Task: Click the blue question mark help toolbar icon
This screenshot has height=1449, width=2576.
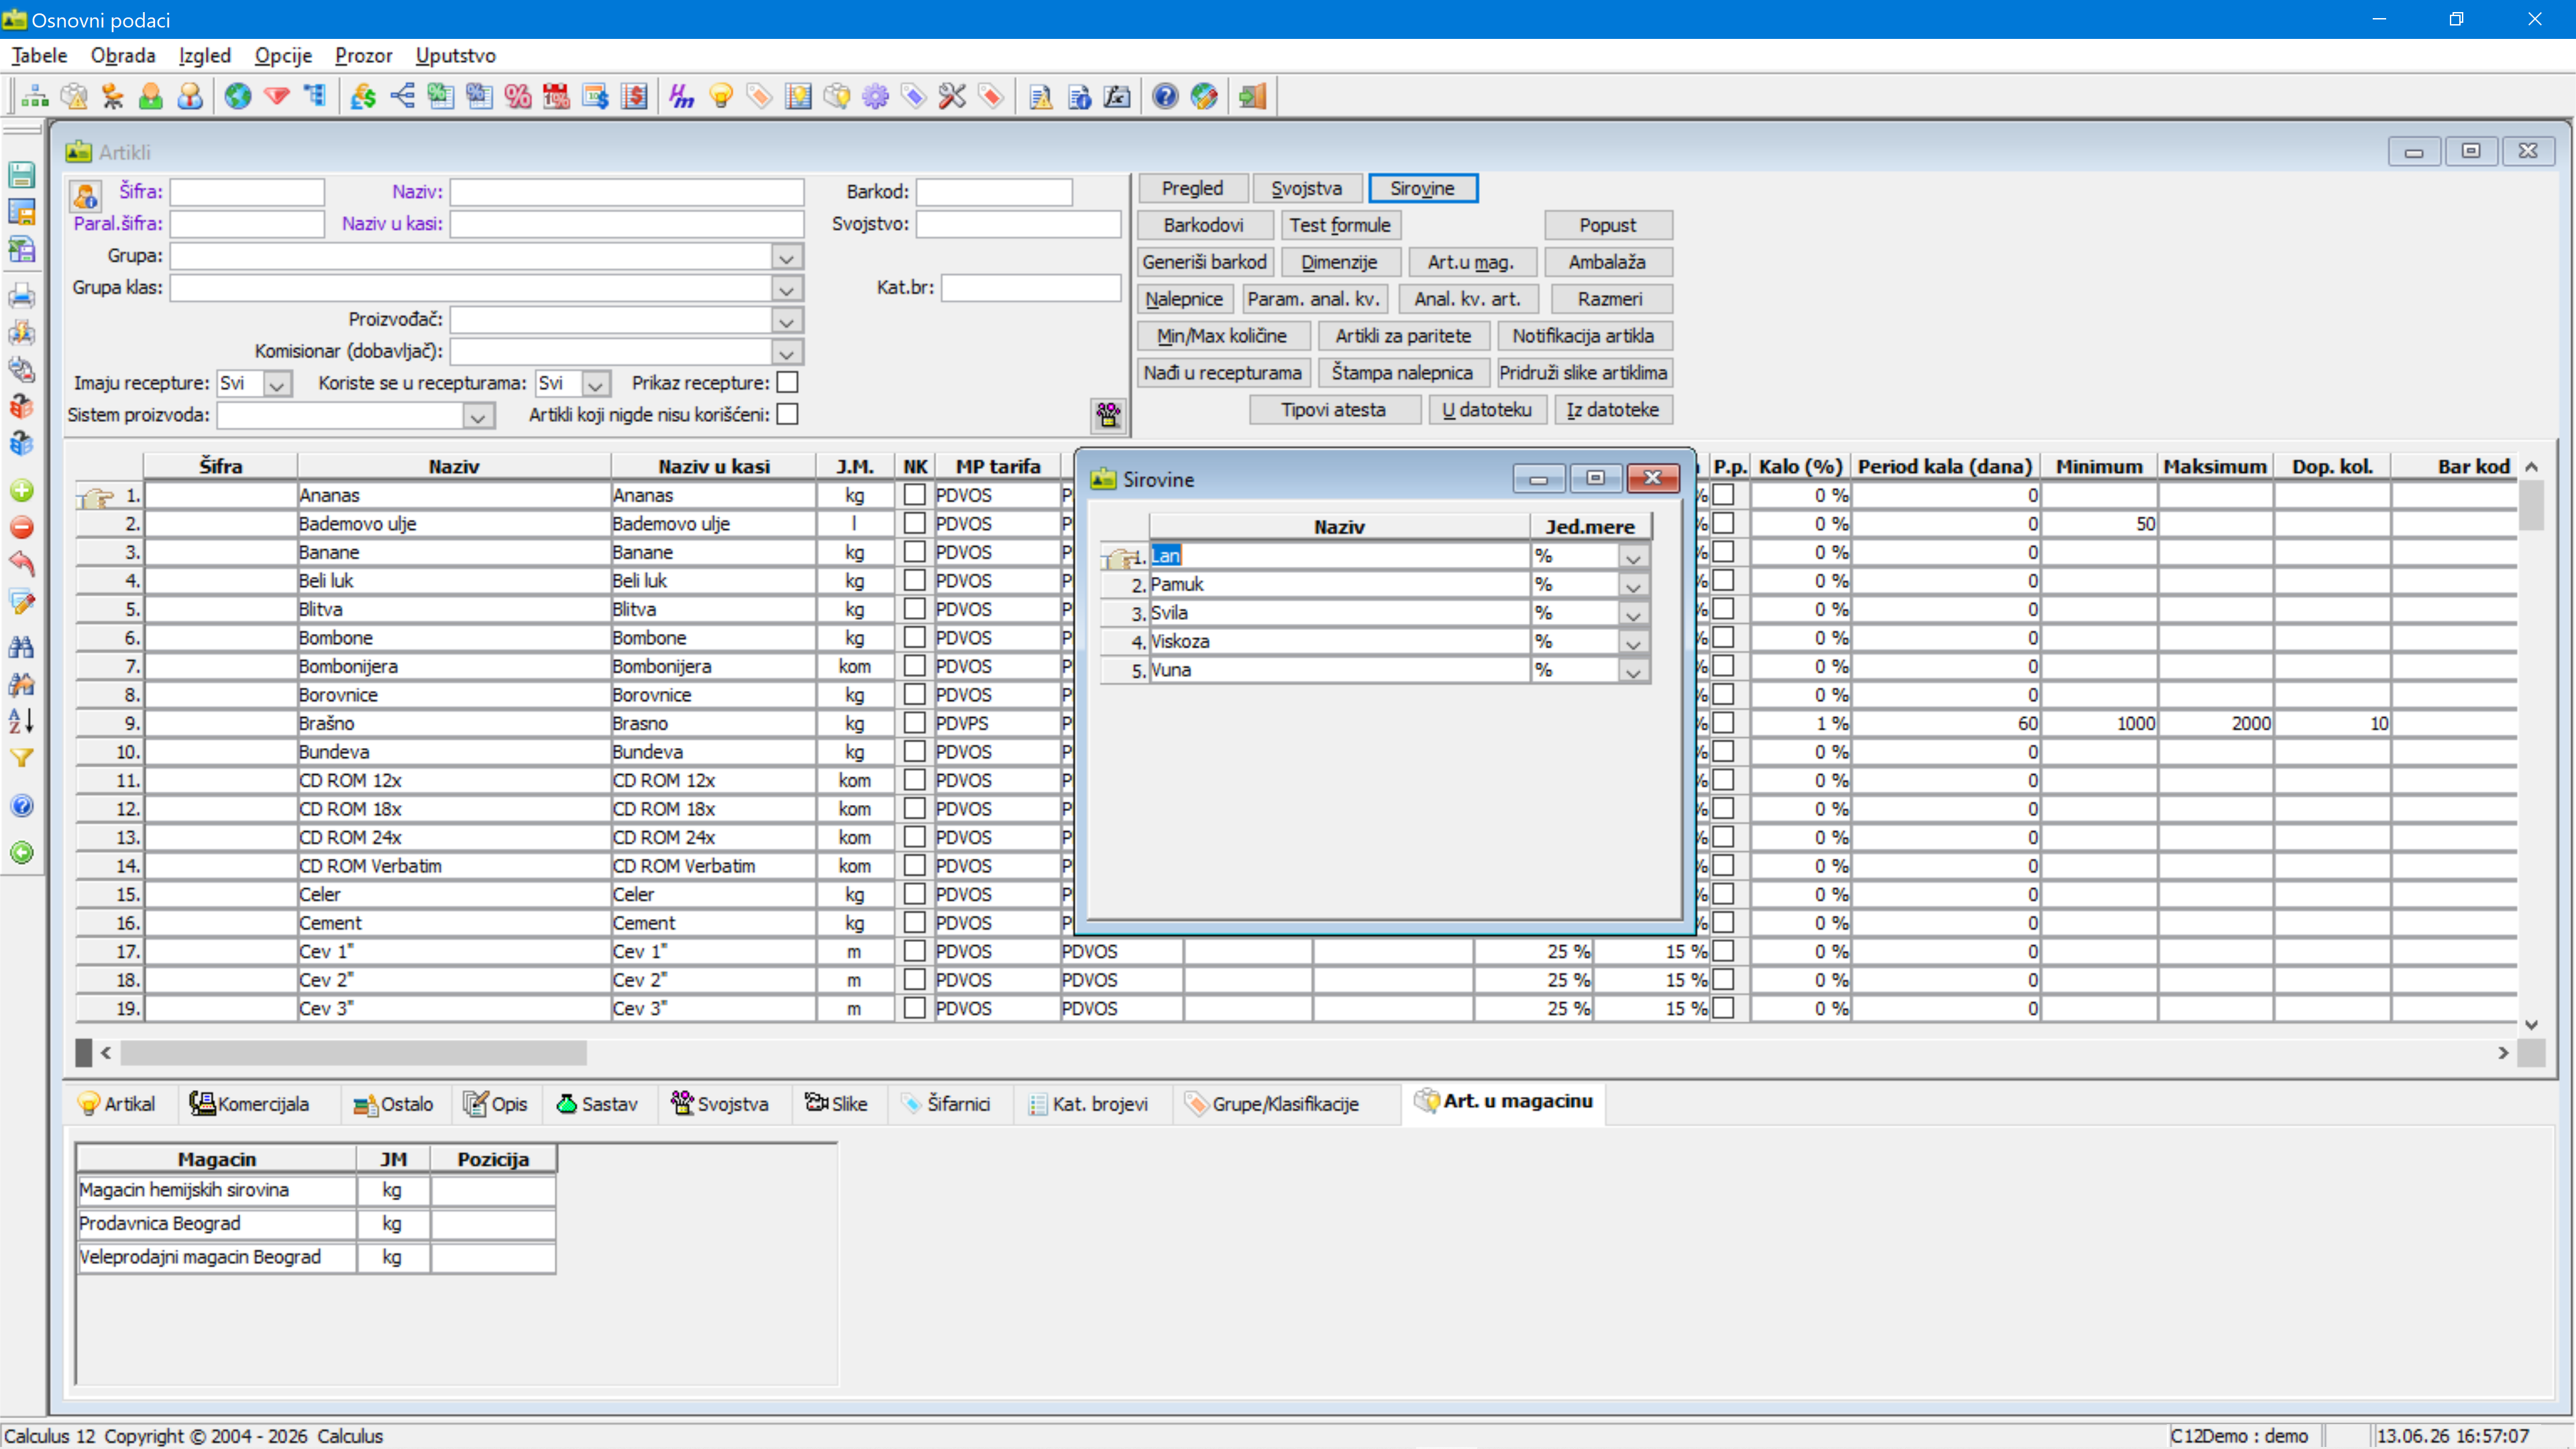Action: coord(1165,96)
